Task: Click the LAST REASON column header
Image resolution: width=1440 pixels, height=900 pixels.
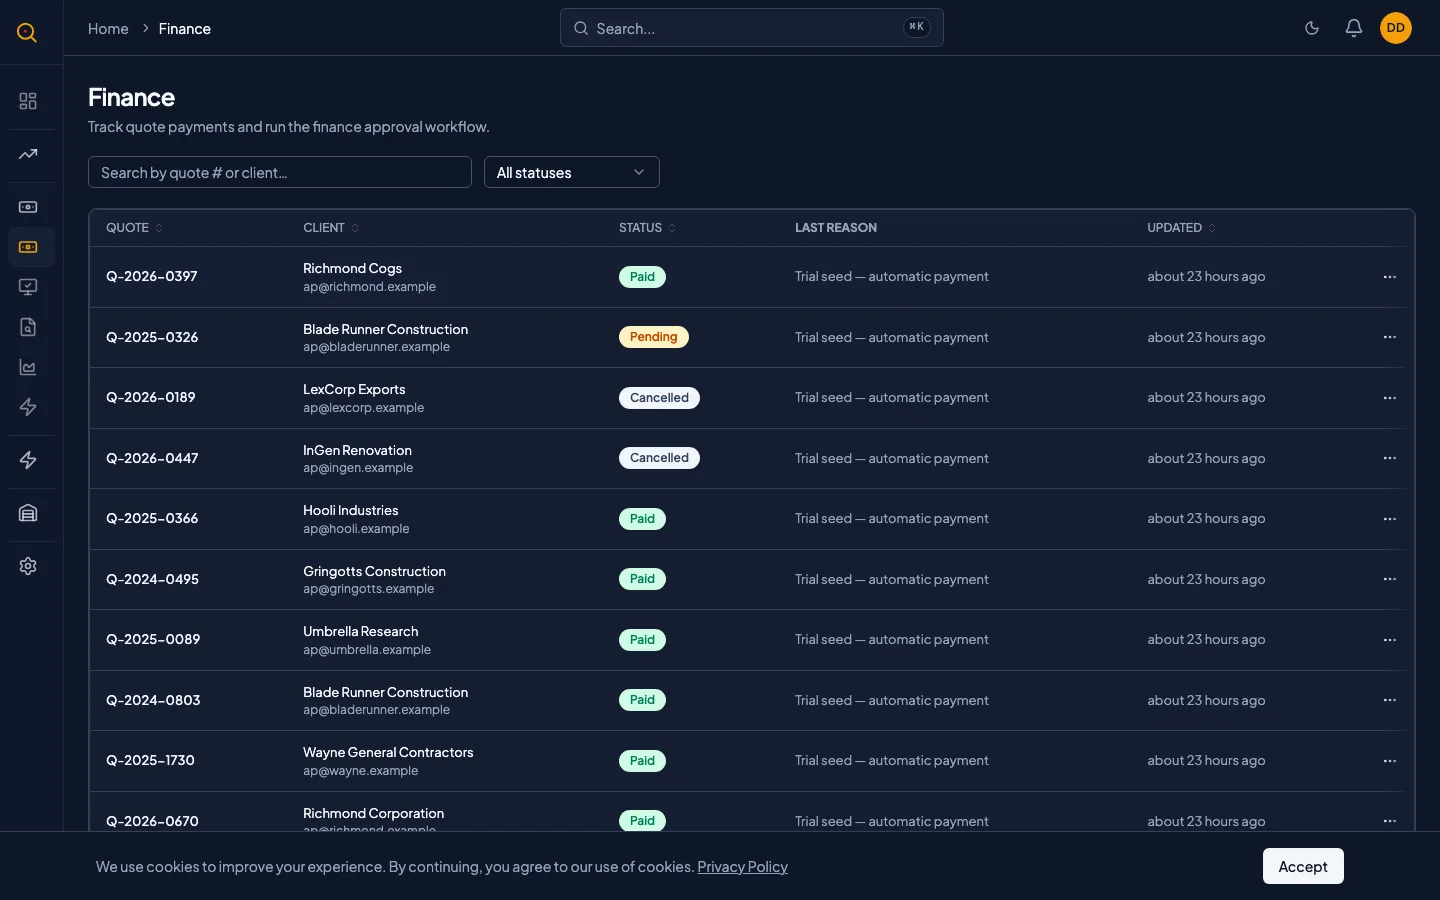Action: [x=836, y=228]
